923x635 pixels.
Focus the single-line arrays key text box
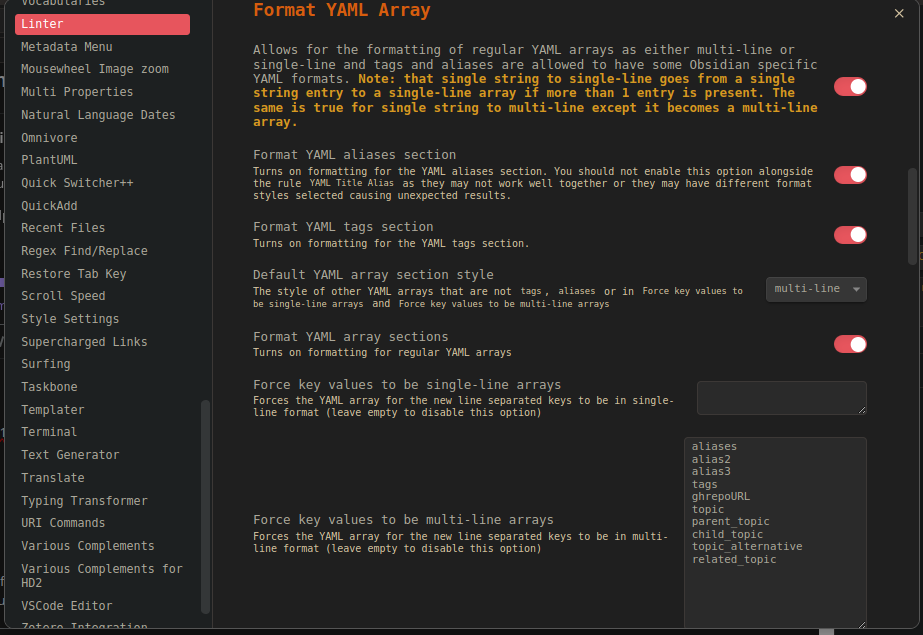point(782,398)
